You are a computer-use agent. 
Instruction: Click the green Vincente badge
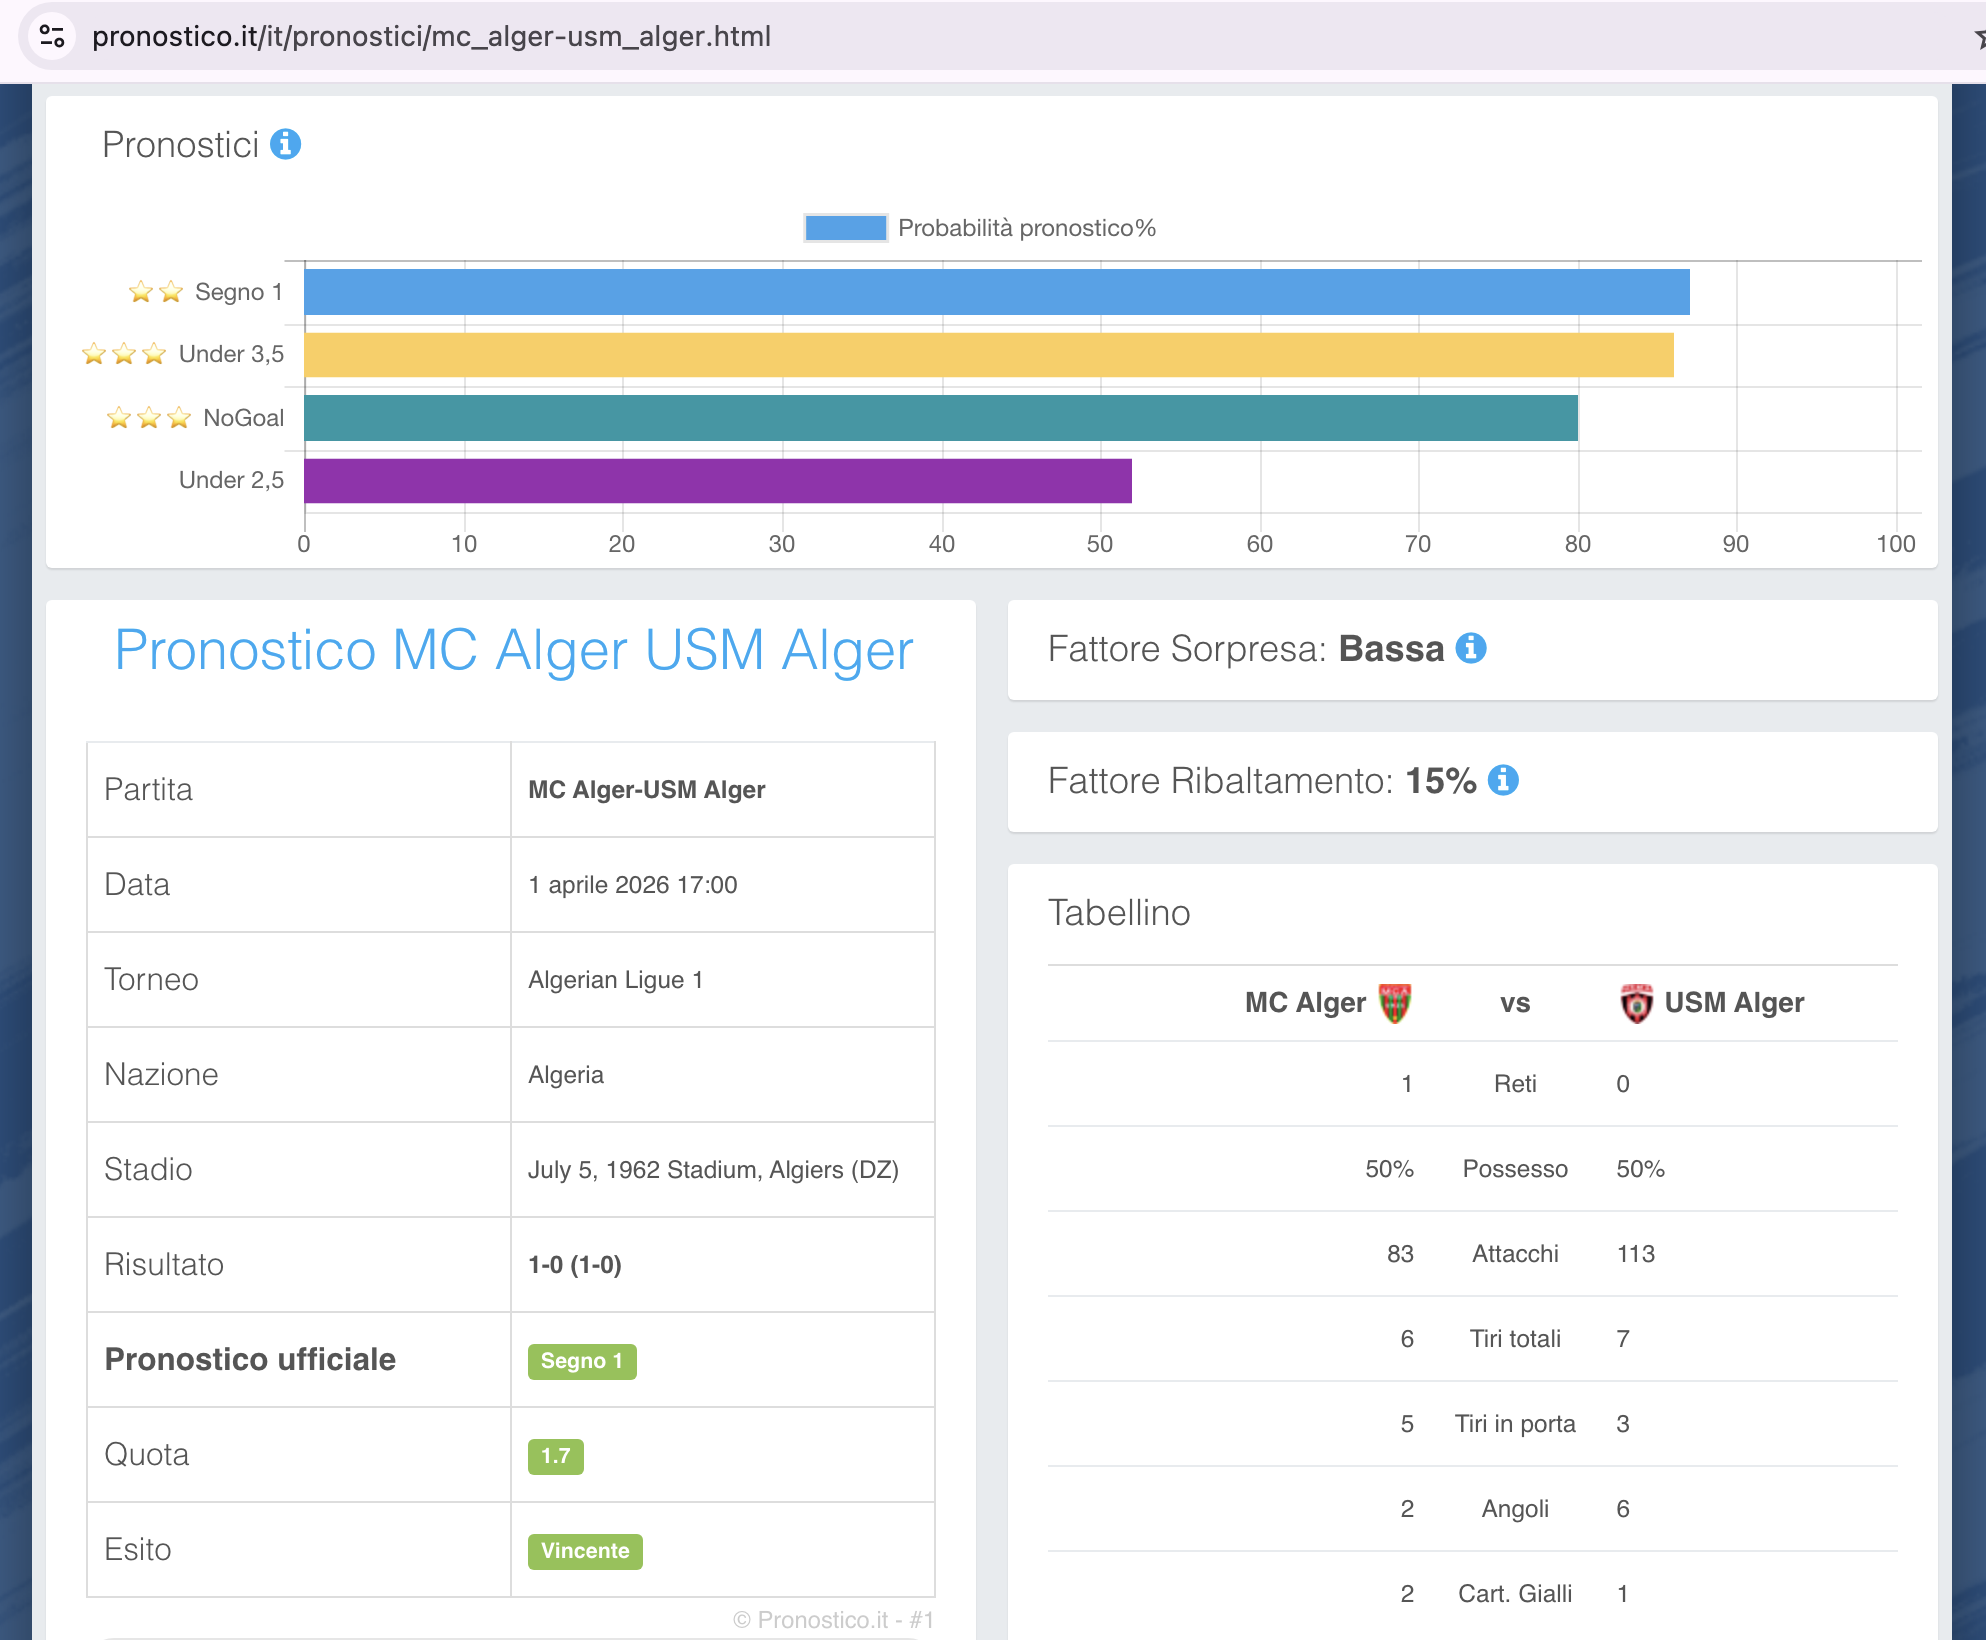tap(585, 1551)
